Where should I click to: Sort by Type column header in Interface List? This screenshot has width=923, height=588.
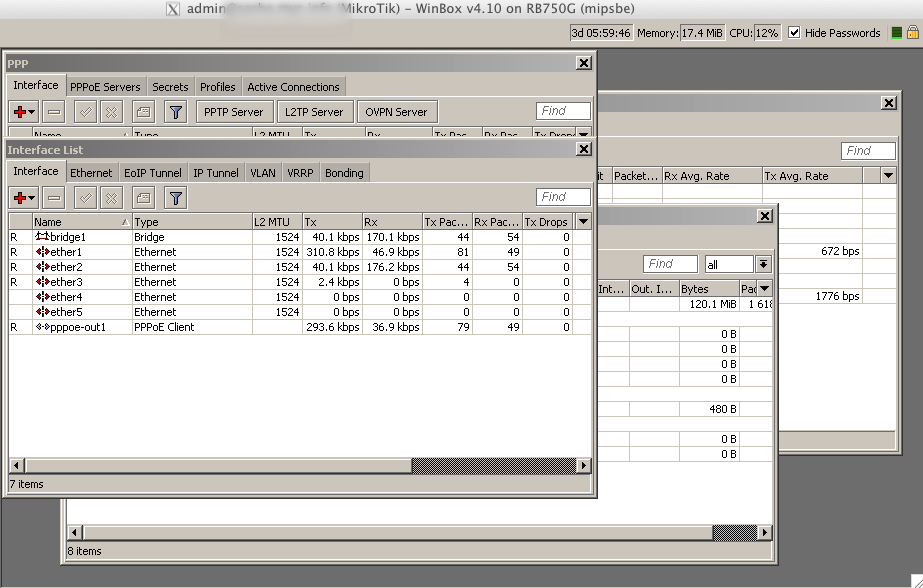[x=192, y=222]
